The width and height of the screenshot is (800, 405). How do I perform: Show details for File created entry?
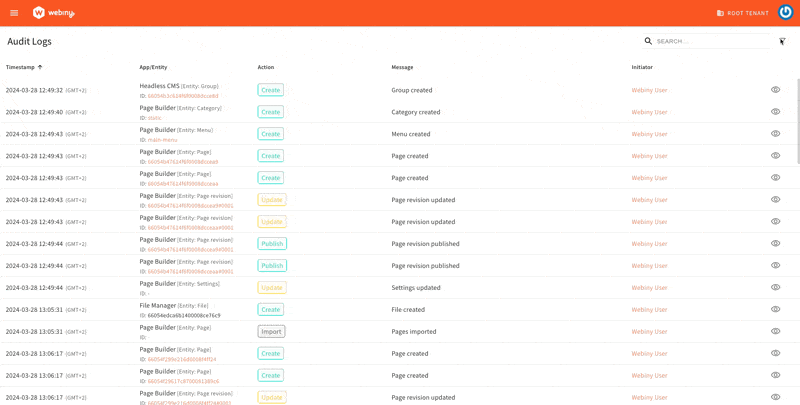click(775, 310)
